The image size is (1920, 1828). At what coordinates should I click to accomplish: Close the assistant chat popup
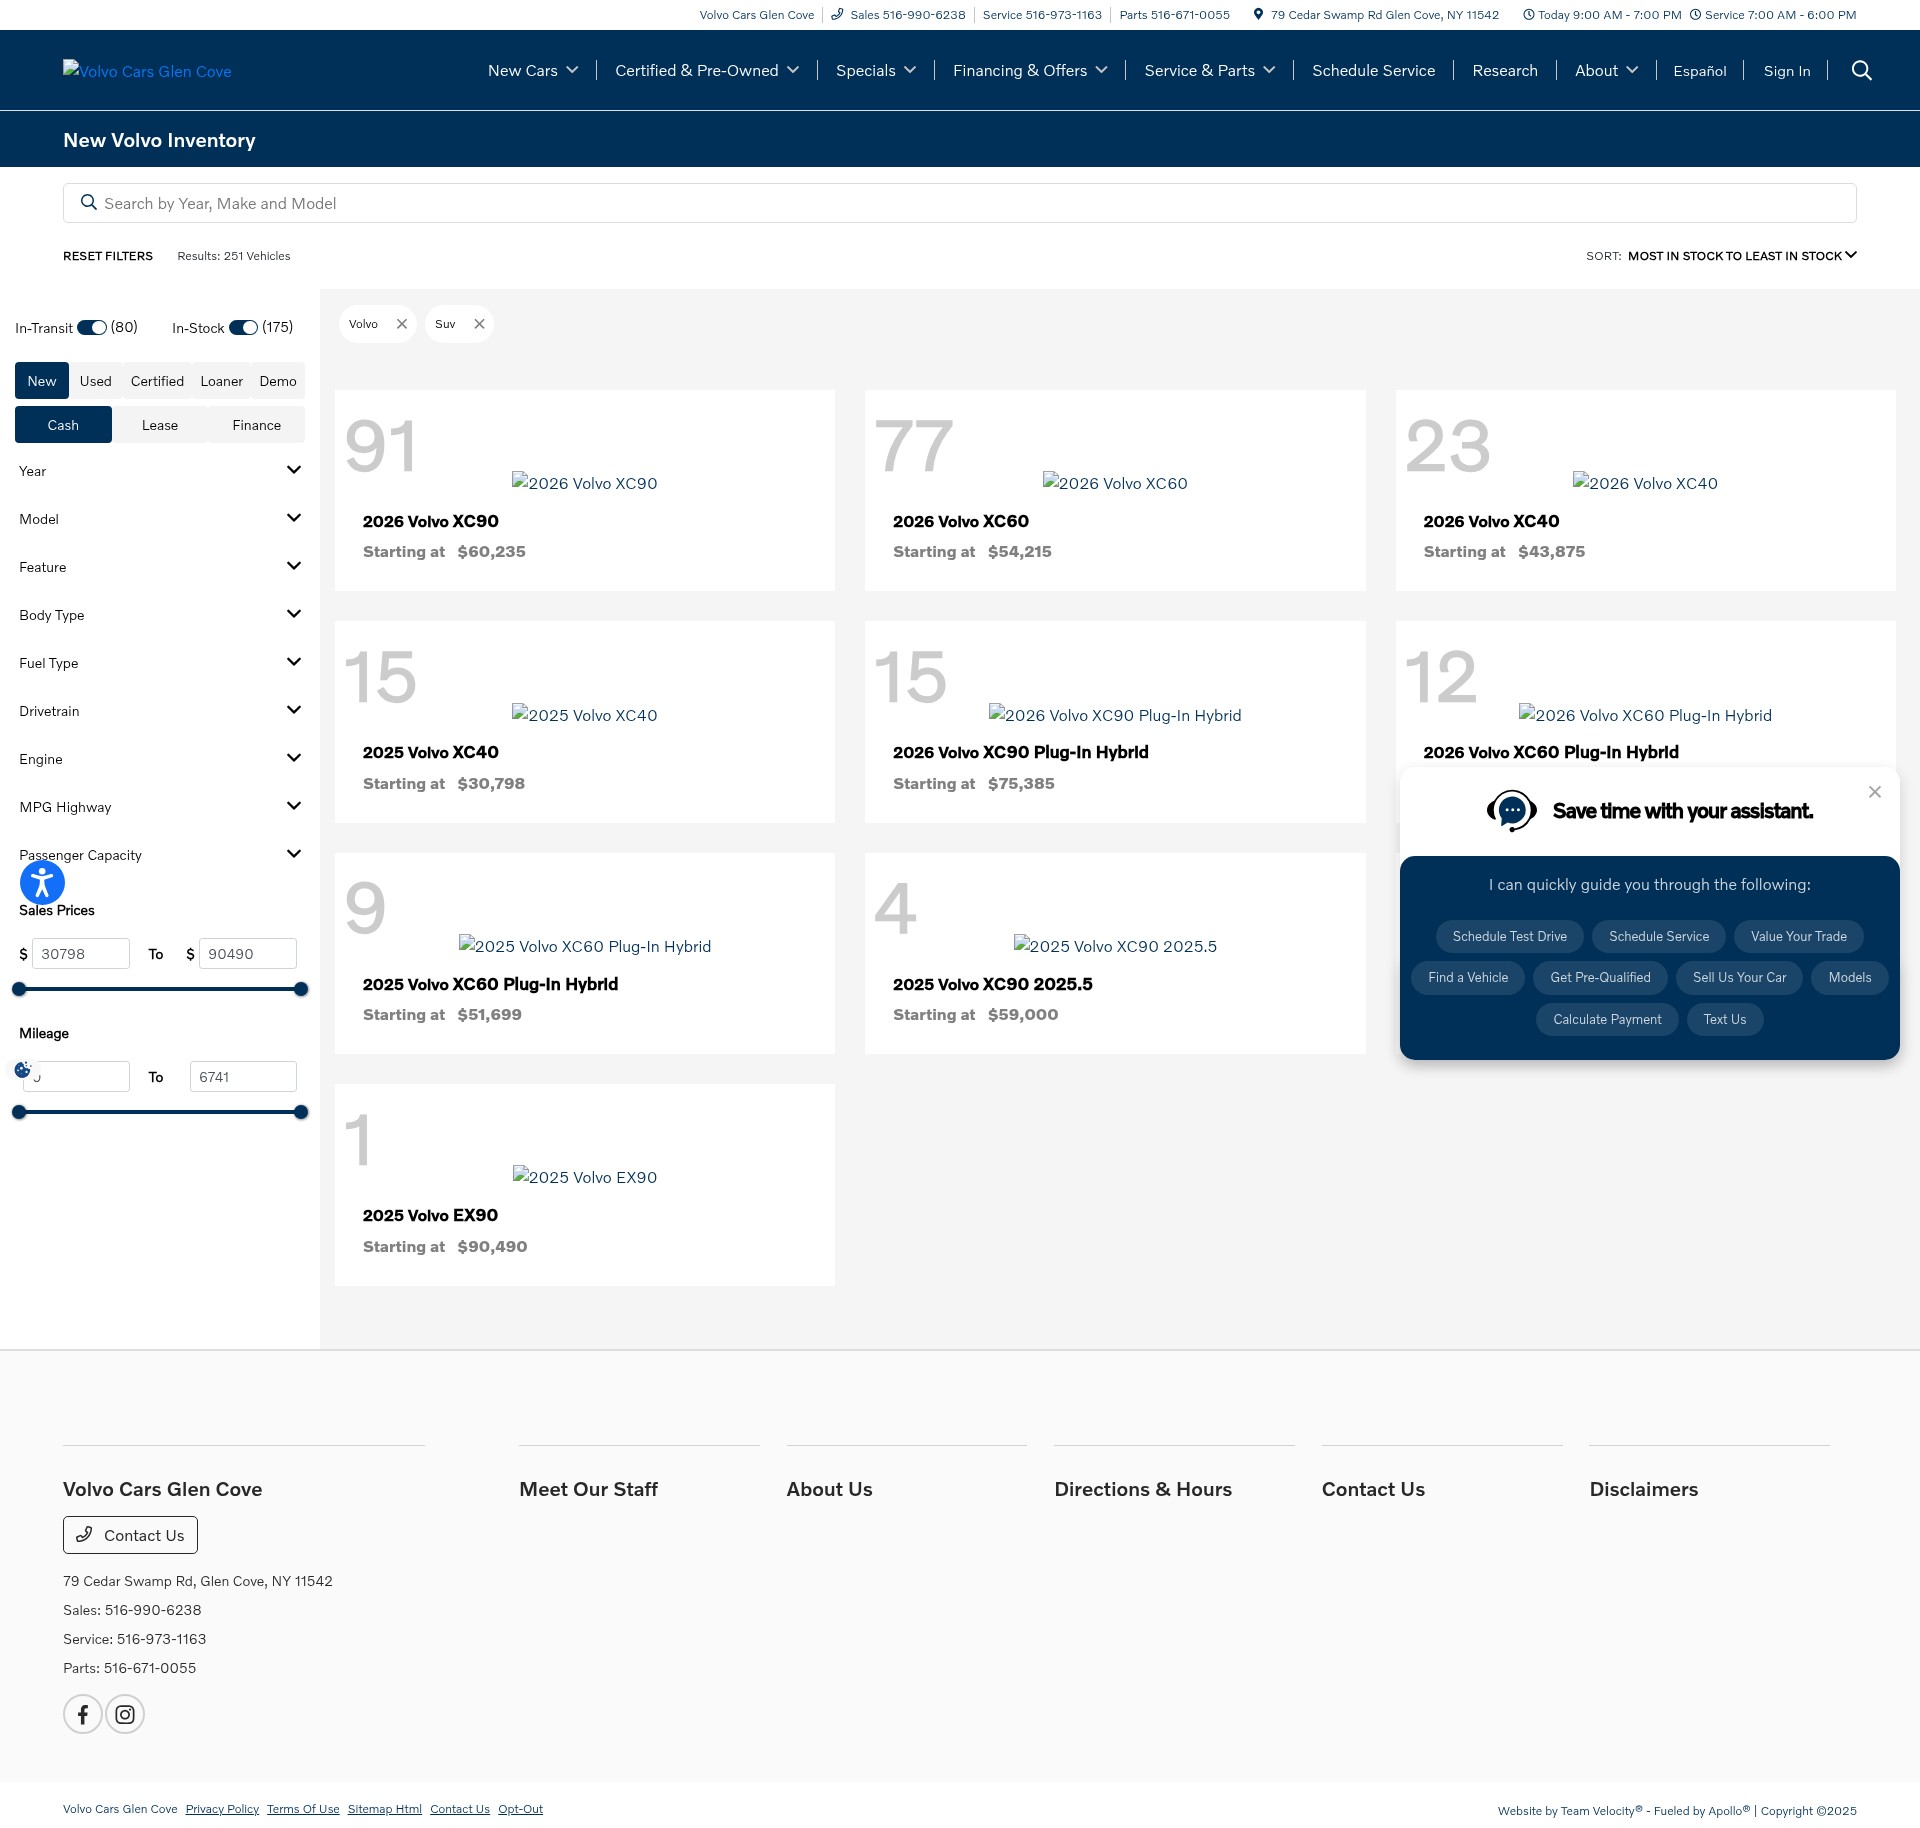pyautogui.click(x=1875, y=792)
